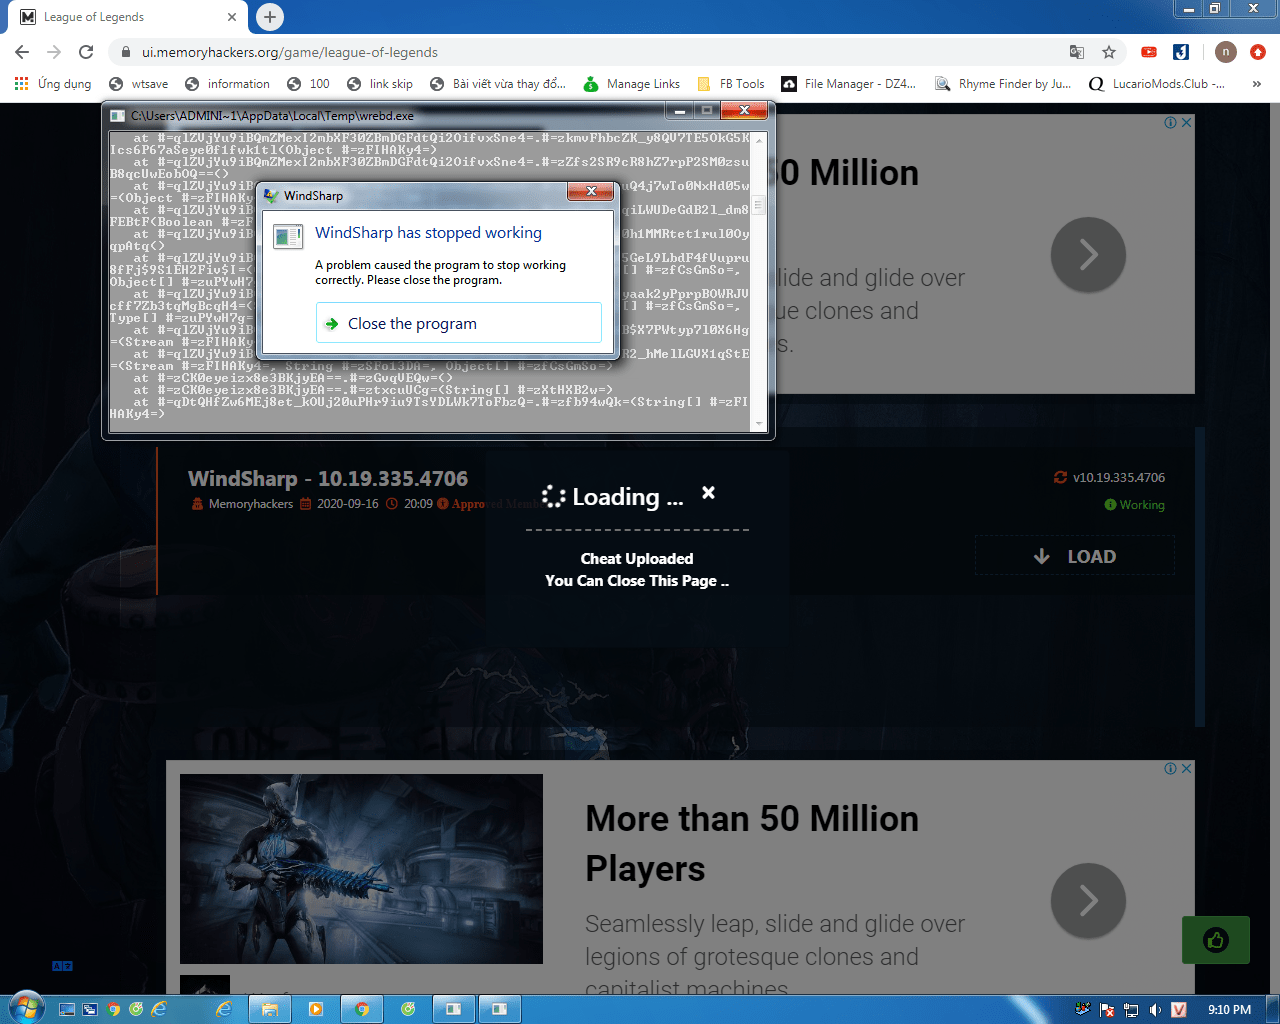Launch Chrome from the quick launch bar
This screenshot has height=1024, width=1280.
click(x=113, y=1009)
